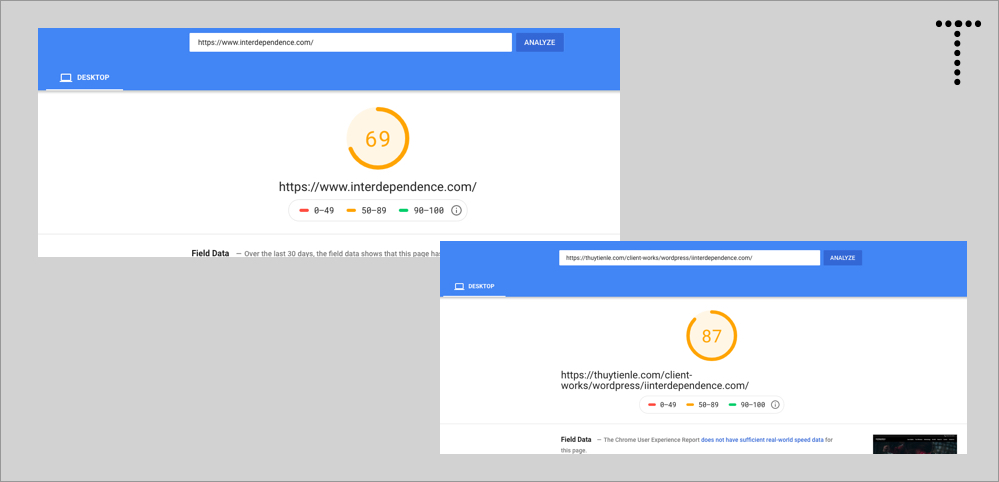
Task: Open 'does not have sufficient real-world speed data' link
Action: [763, 439]
